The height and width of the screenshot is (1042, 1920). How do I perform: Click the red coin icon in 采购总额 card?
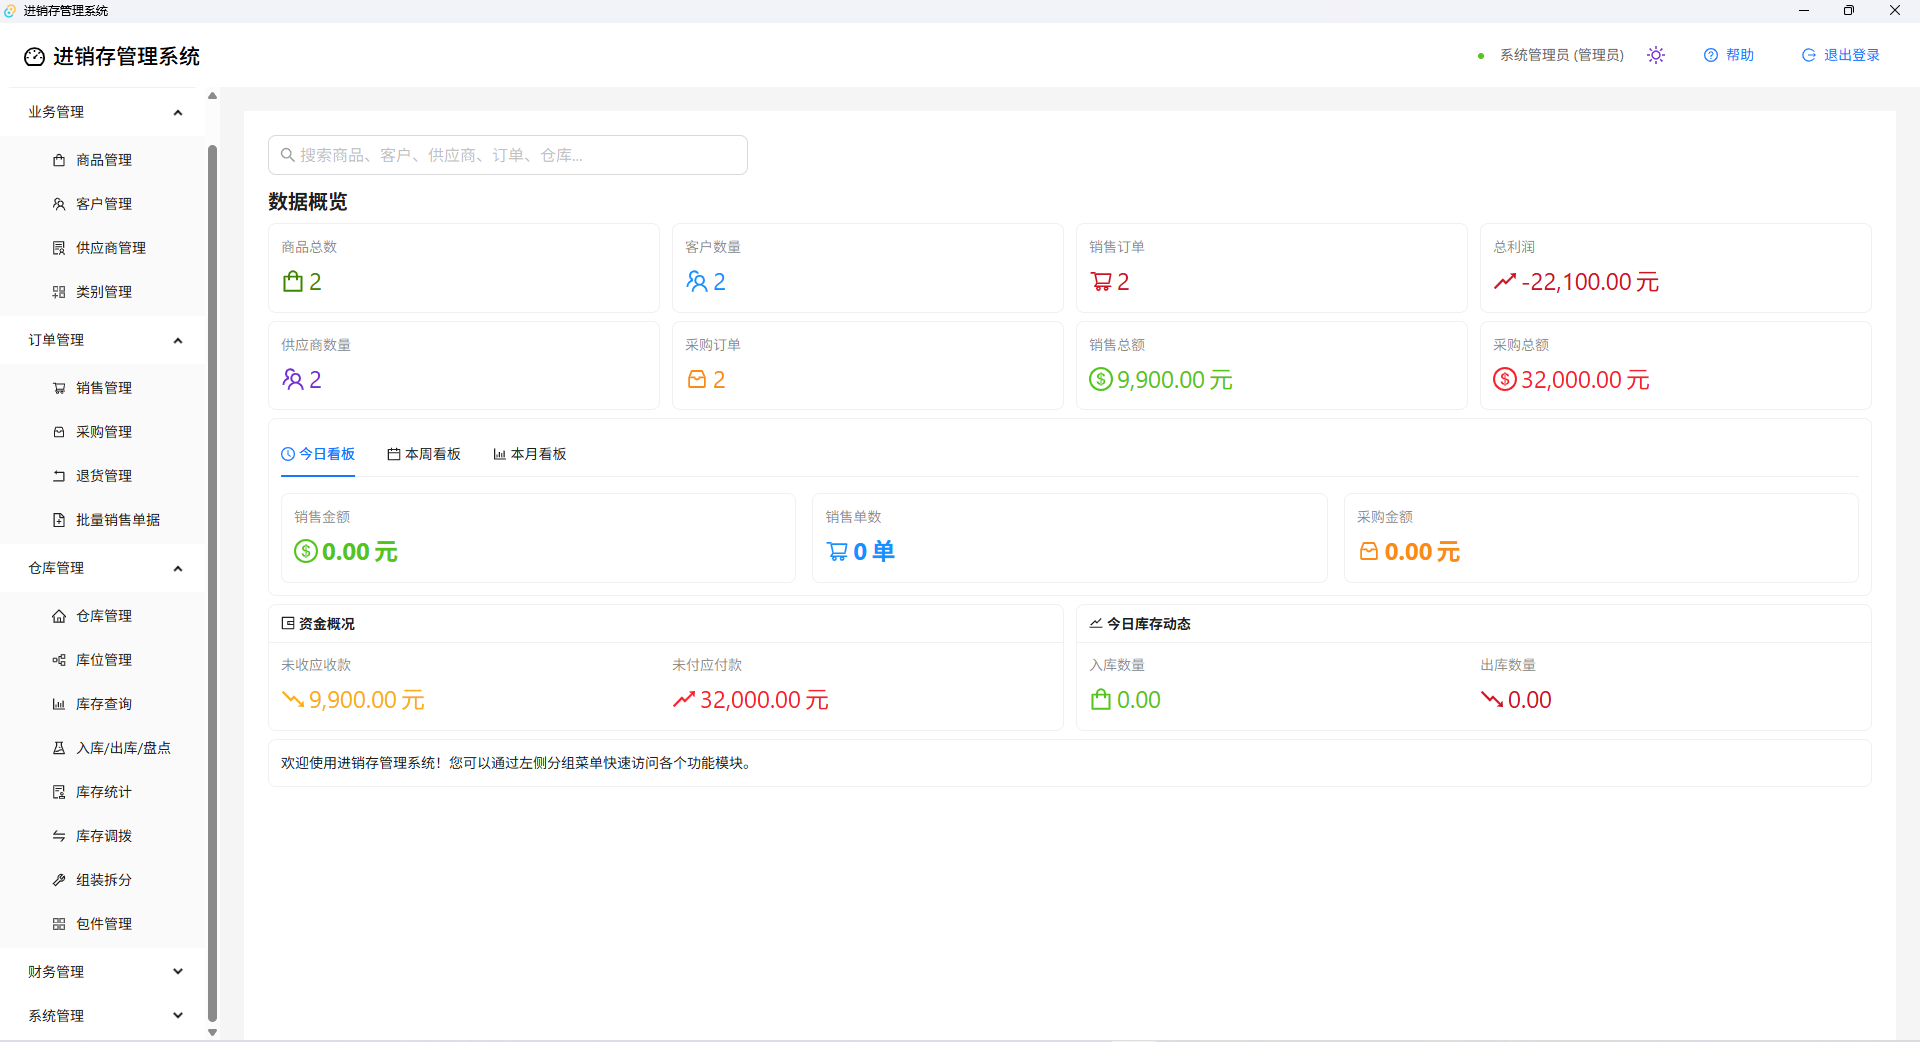coord(1505,380)
